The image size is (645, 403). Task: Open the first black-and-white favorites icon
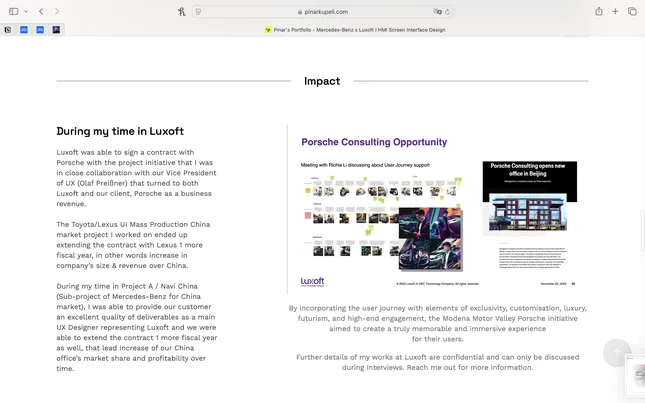(8, 30)
